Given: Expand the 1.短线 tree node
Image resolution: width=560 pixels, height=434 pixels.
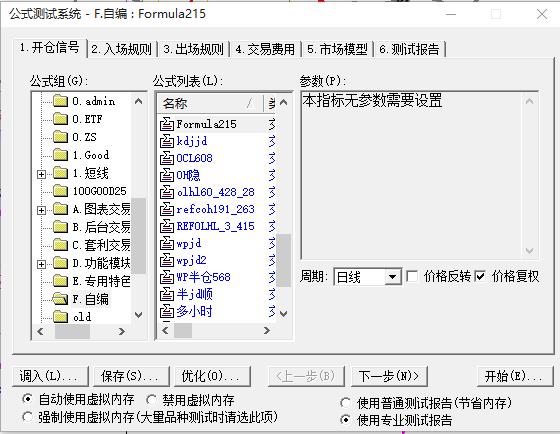Looking at the screenshot, I should (41, 174).
